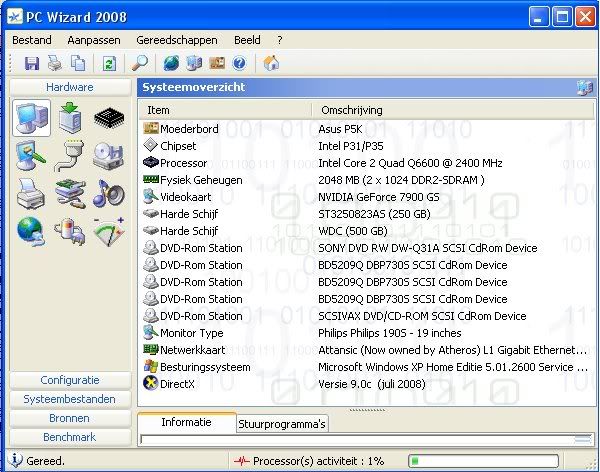Screen dimensions: 600x472
Task: Open the Bestand menu
Action: (32, 40)
